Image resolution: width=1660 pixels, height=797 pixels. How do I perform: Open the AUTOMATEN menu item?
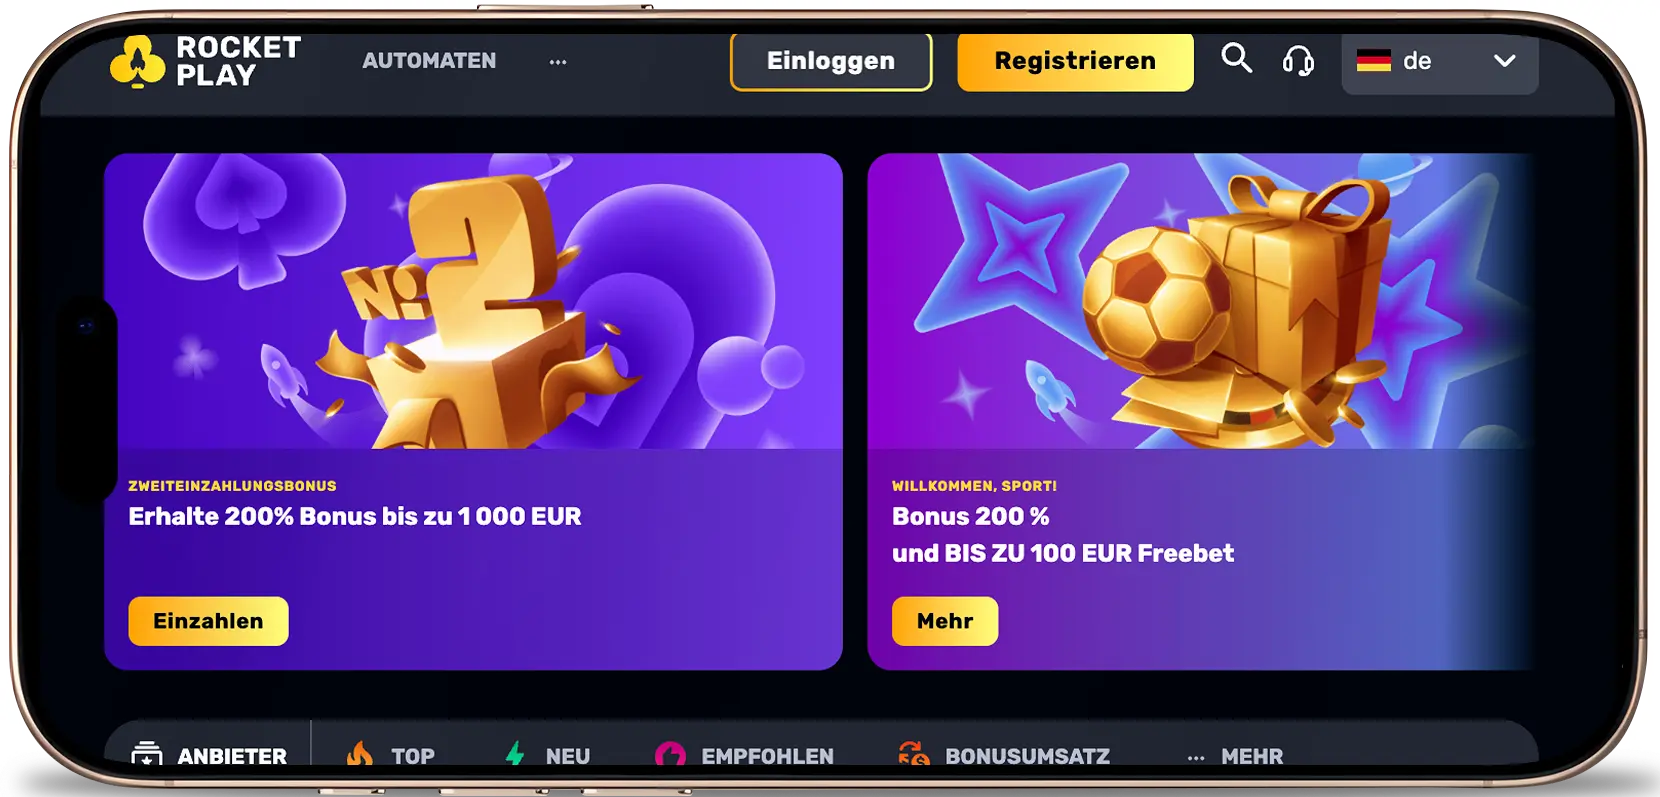[x=429, y=61]
